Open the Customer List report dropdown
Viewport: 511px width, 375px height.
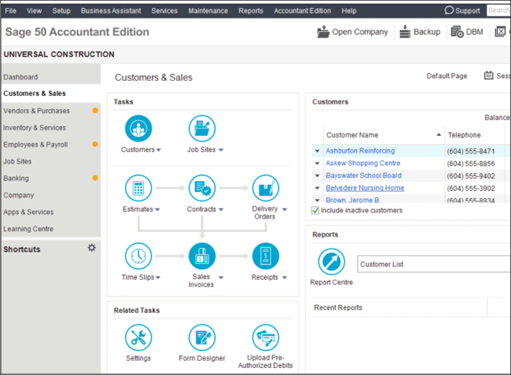pyautogui.click(x=434, y=264)
